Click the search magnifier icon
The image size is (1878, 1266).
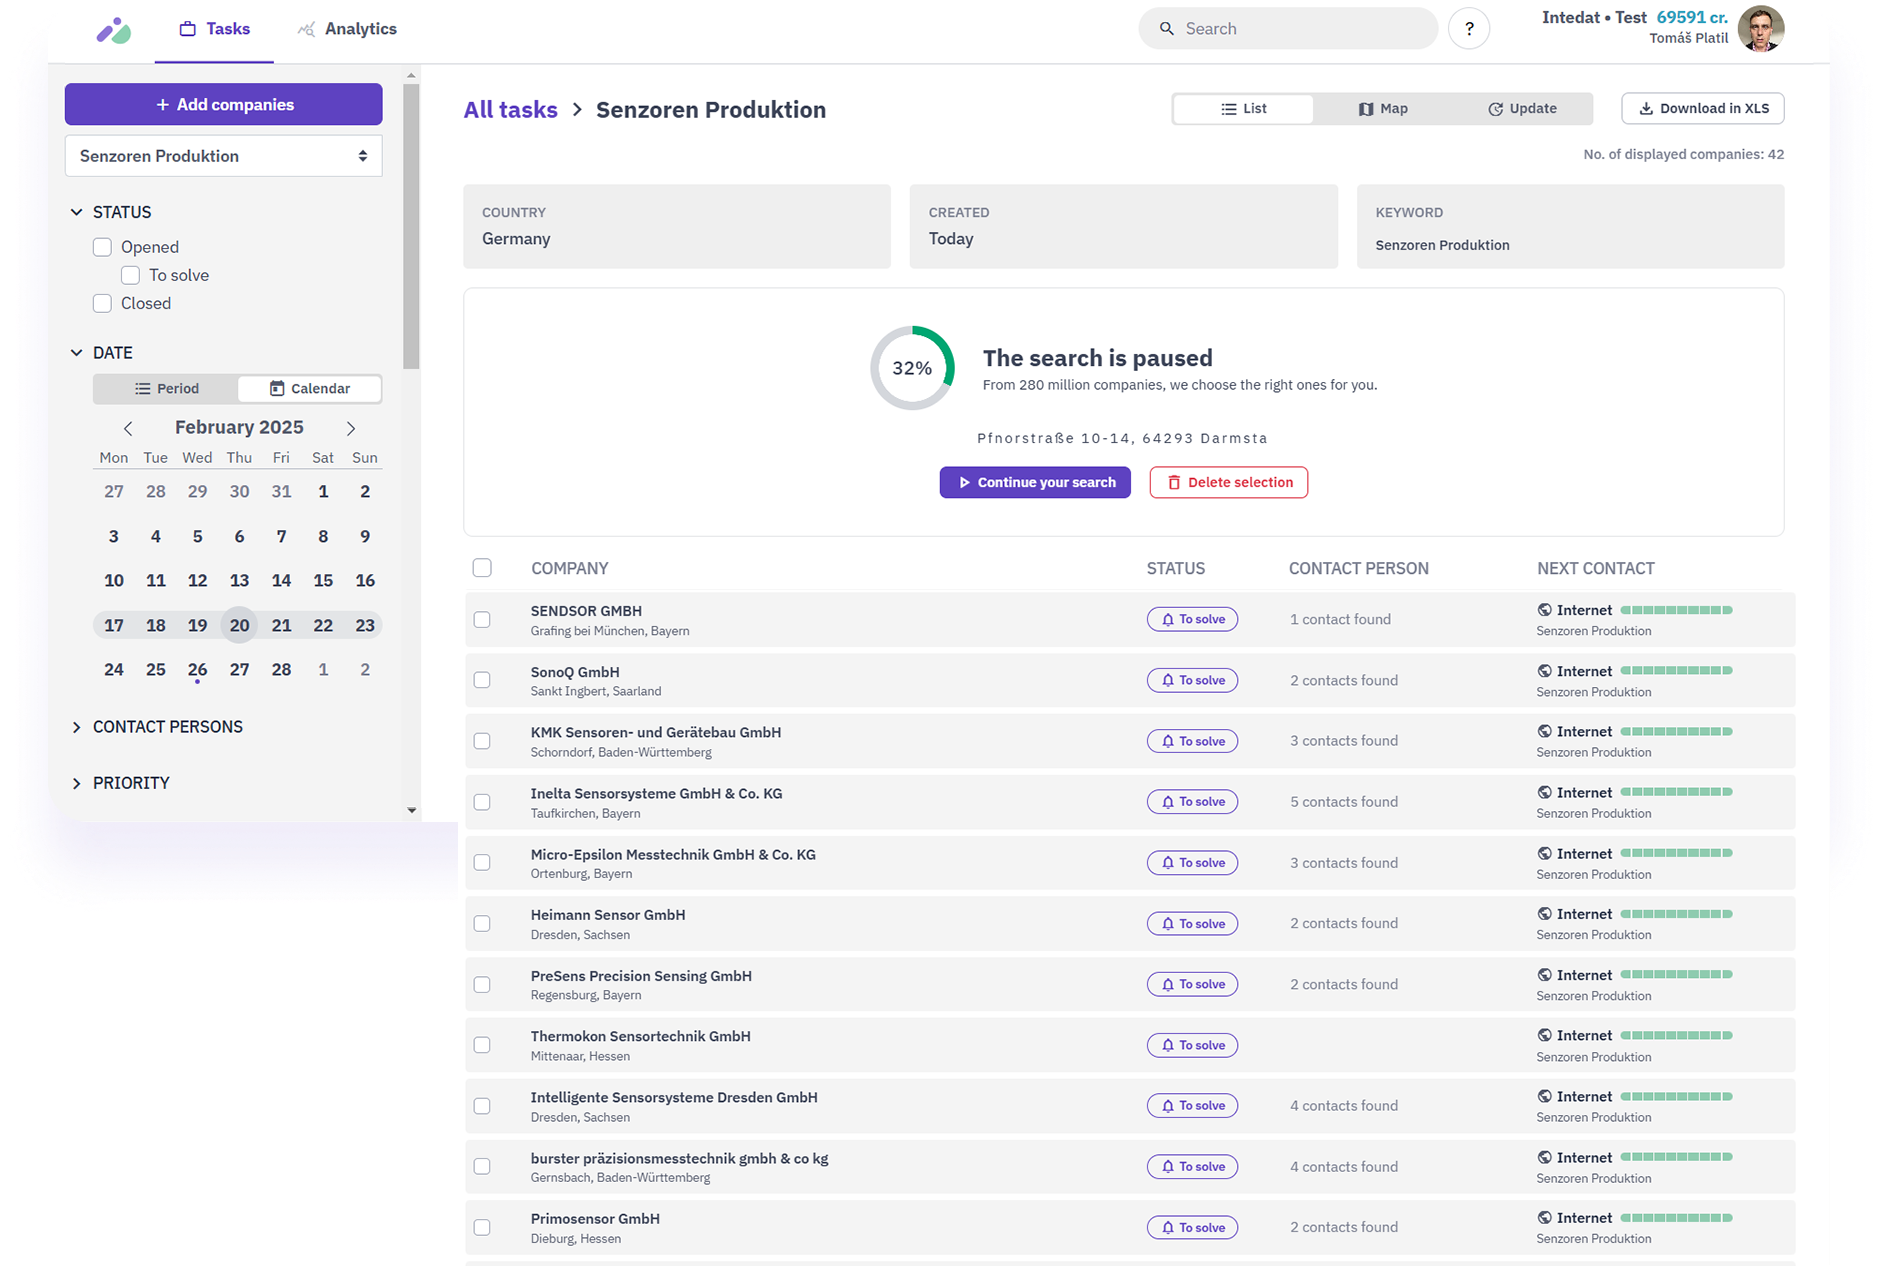coord(1166,29)
